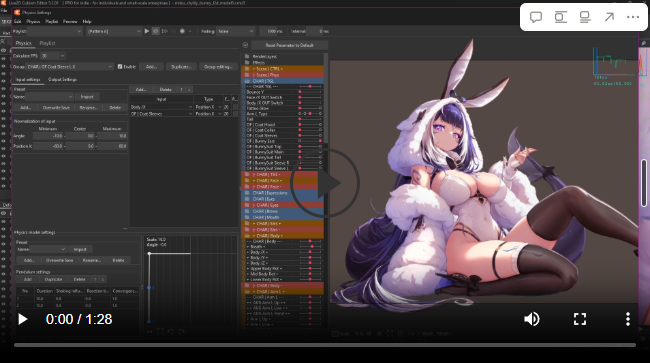Image resolution: width=650 pixels, height=363 pixels.
Task: Click the collapse circle icon beside Reset Parameter
Action: click(245, 45)
